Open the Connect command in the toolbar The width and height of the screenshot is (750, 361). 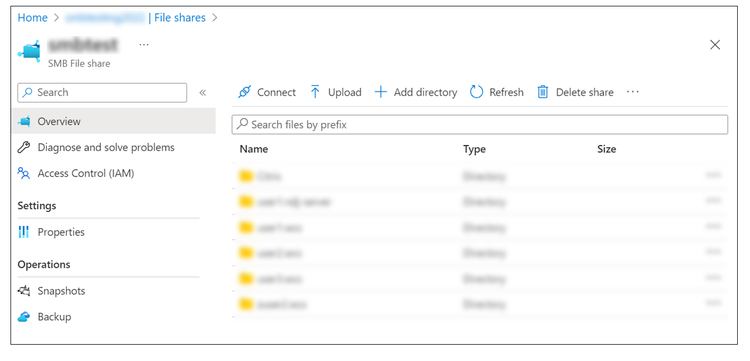tap(267, 92)
